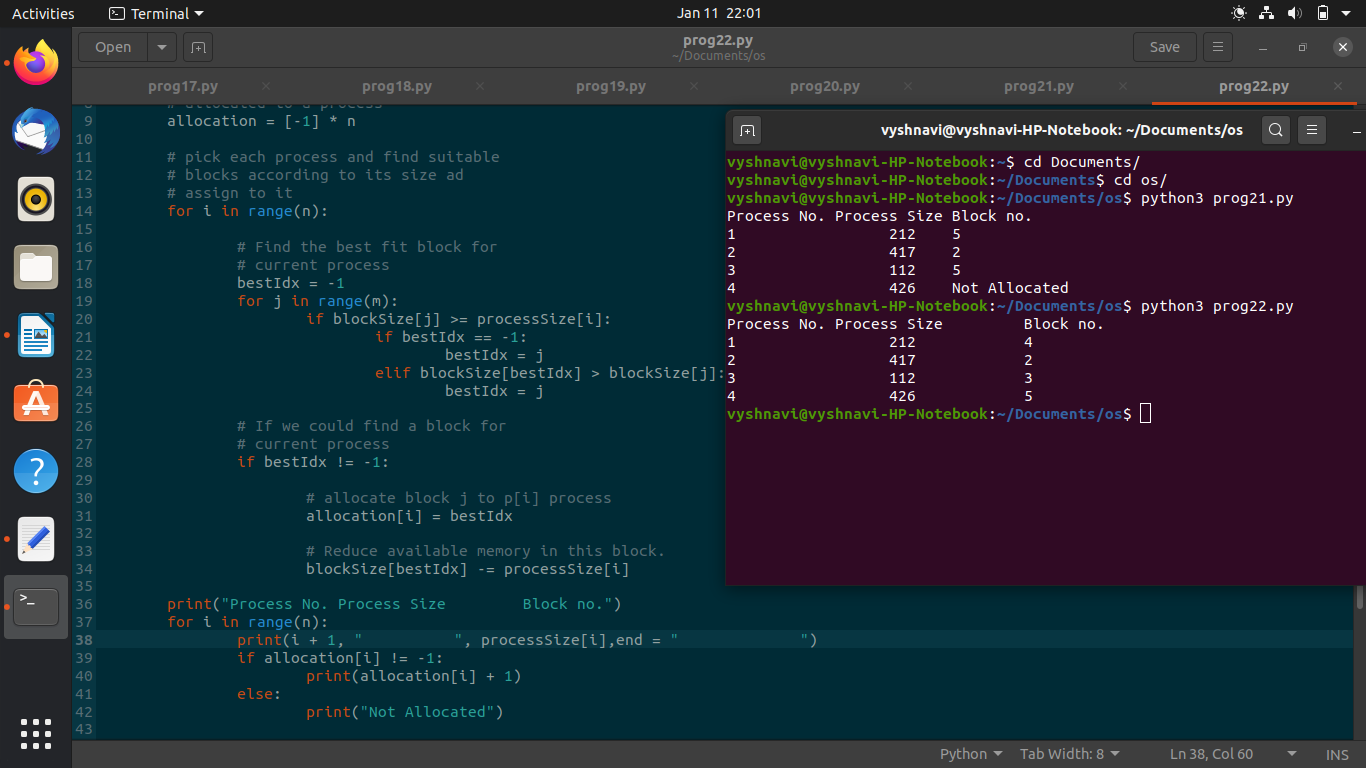This screenshot has height=768, width=1366.
Task: Click the terminal window title bar text
Action: pos(1061,130)
